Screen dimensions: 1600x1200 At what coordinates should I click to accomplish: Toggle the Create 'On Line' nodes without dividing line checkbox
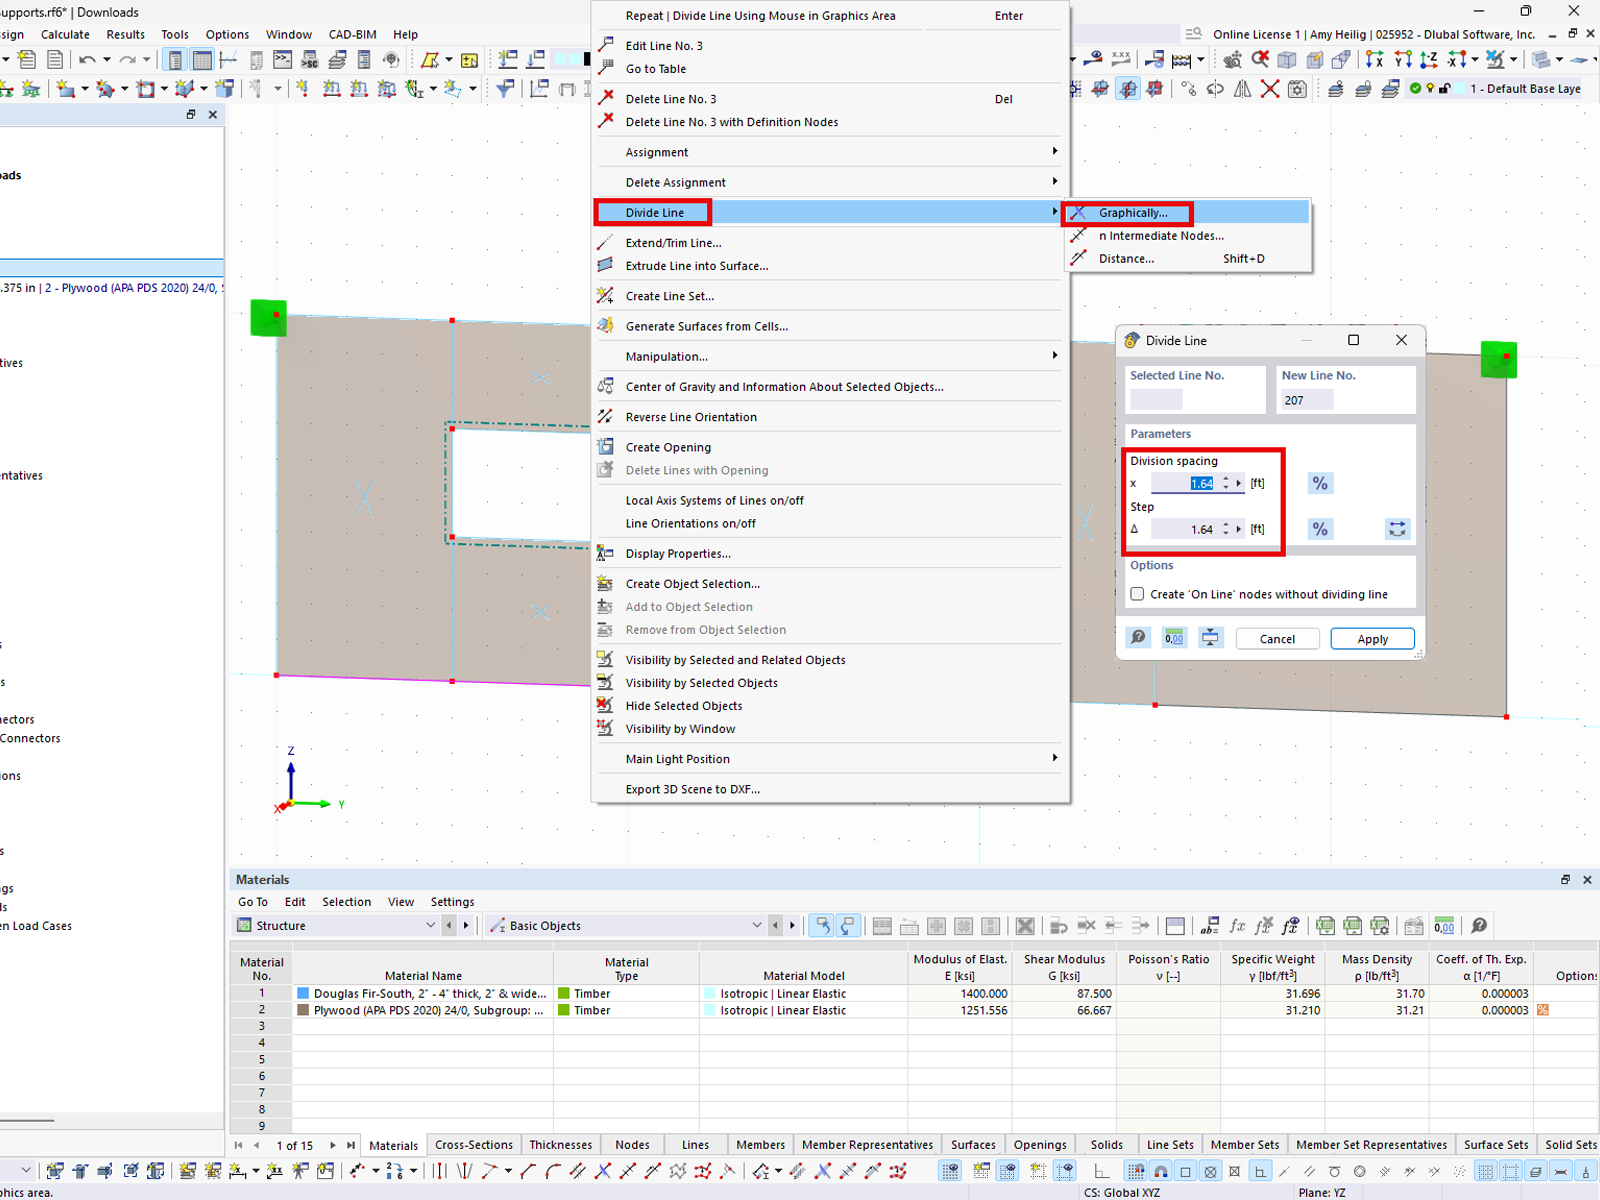pos(1137,593)
